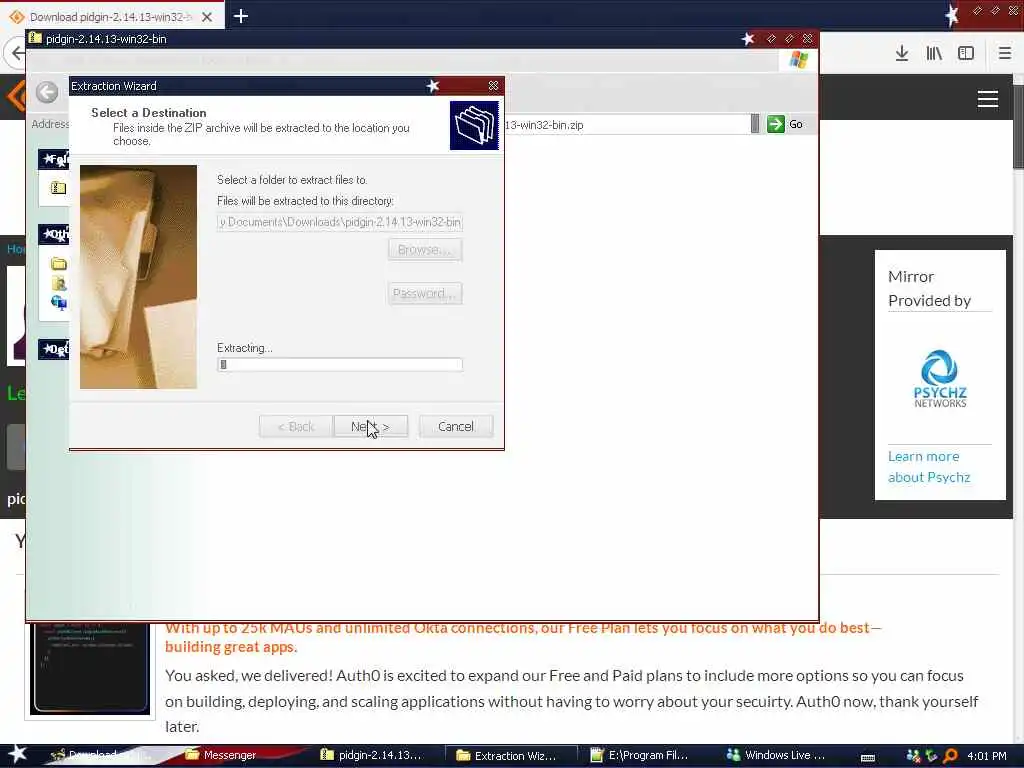Screen dimensions: 1024x768
Task: Collapse the Folder Tasks panel header
Action: pyautogui.click(x=54, y=159)
